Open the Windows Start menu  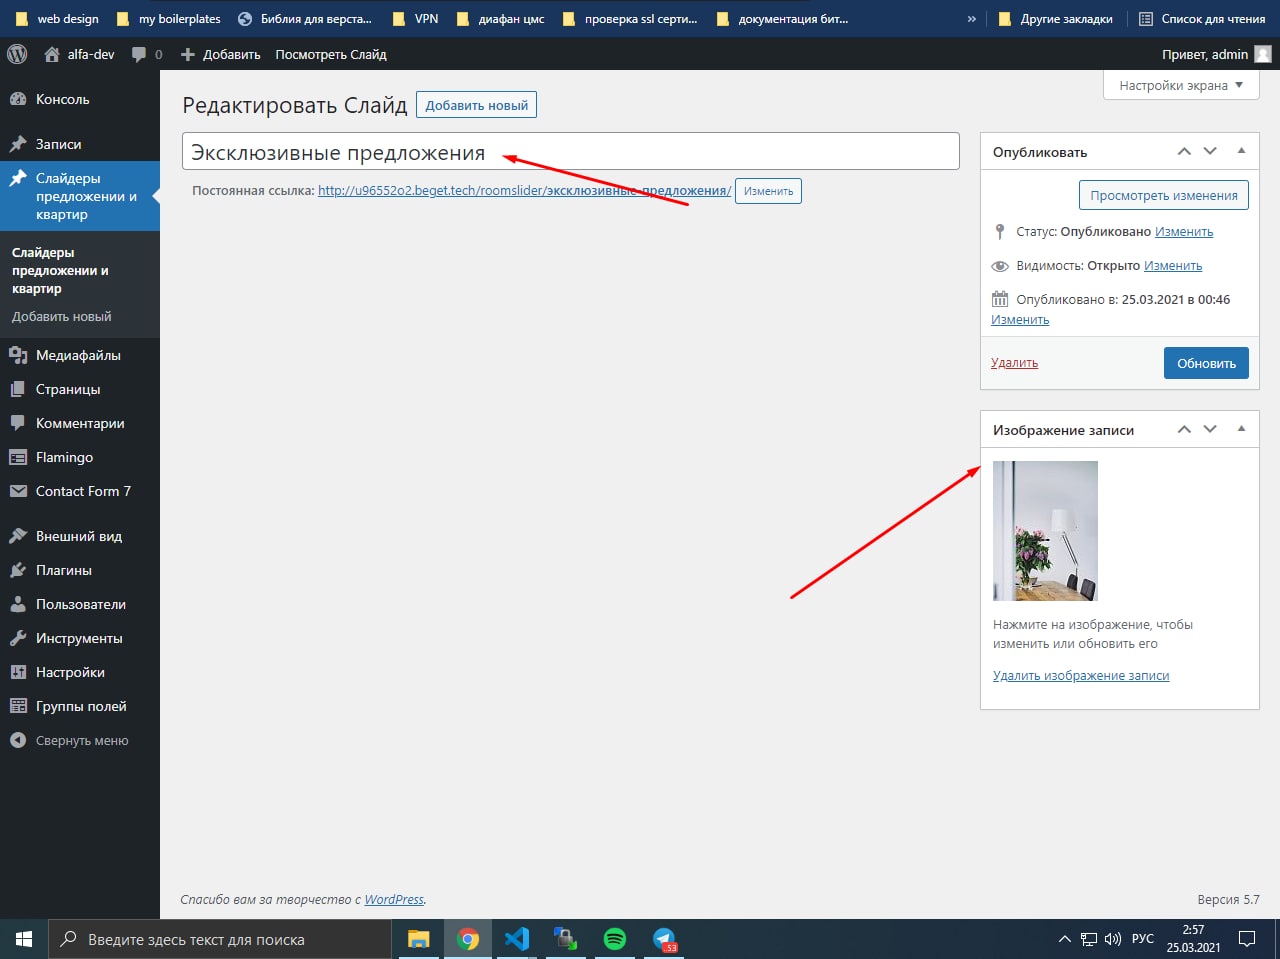coord(24,939)
